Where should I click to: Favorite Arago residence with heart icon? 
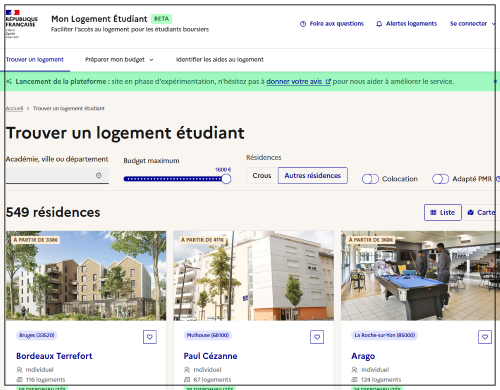(x=485, y=337)
